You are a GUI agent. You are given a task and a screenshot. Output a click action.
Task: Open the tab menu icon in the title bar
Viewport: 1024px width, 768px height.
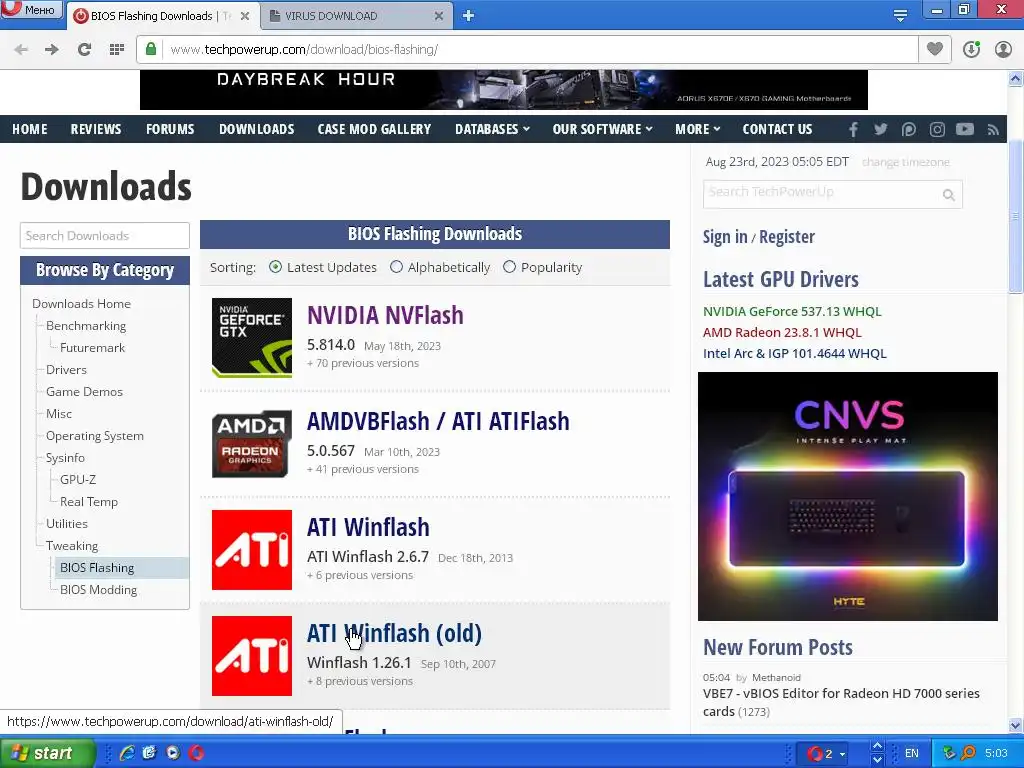[900, 15]
